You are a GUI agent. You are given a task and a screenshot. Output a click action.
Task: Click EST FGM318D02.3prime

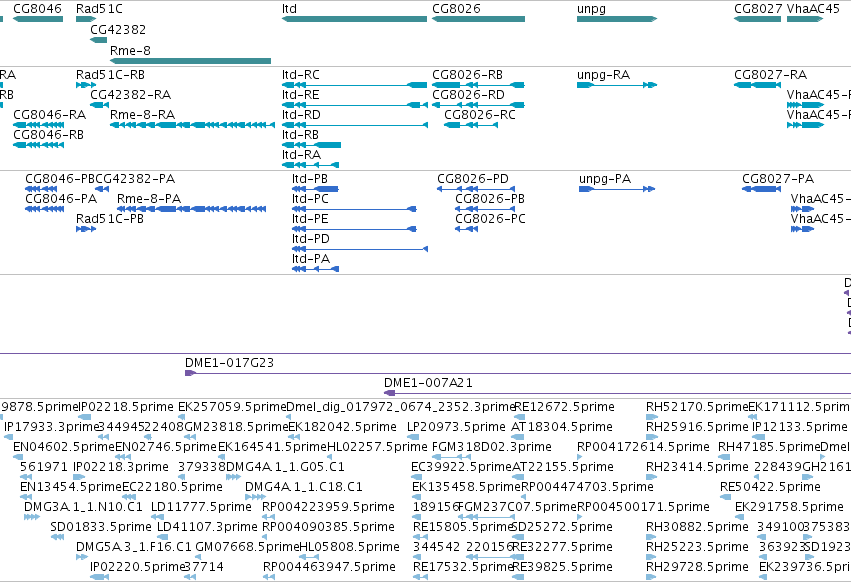(x=492, y=447)
